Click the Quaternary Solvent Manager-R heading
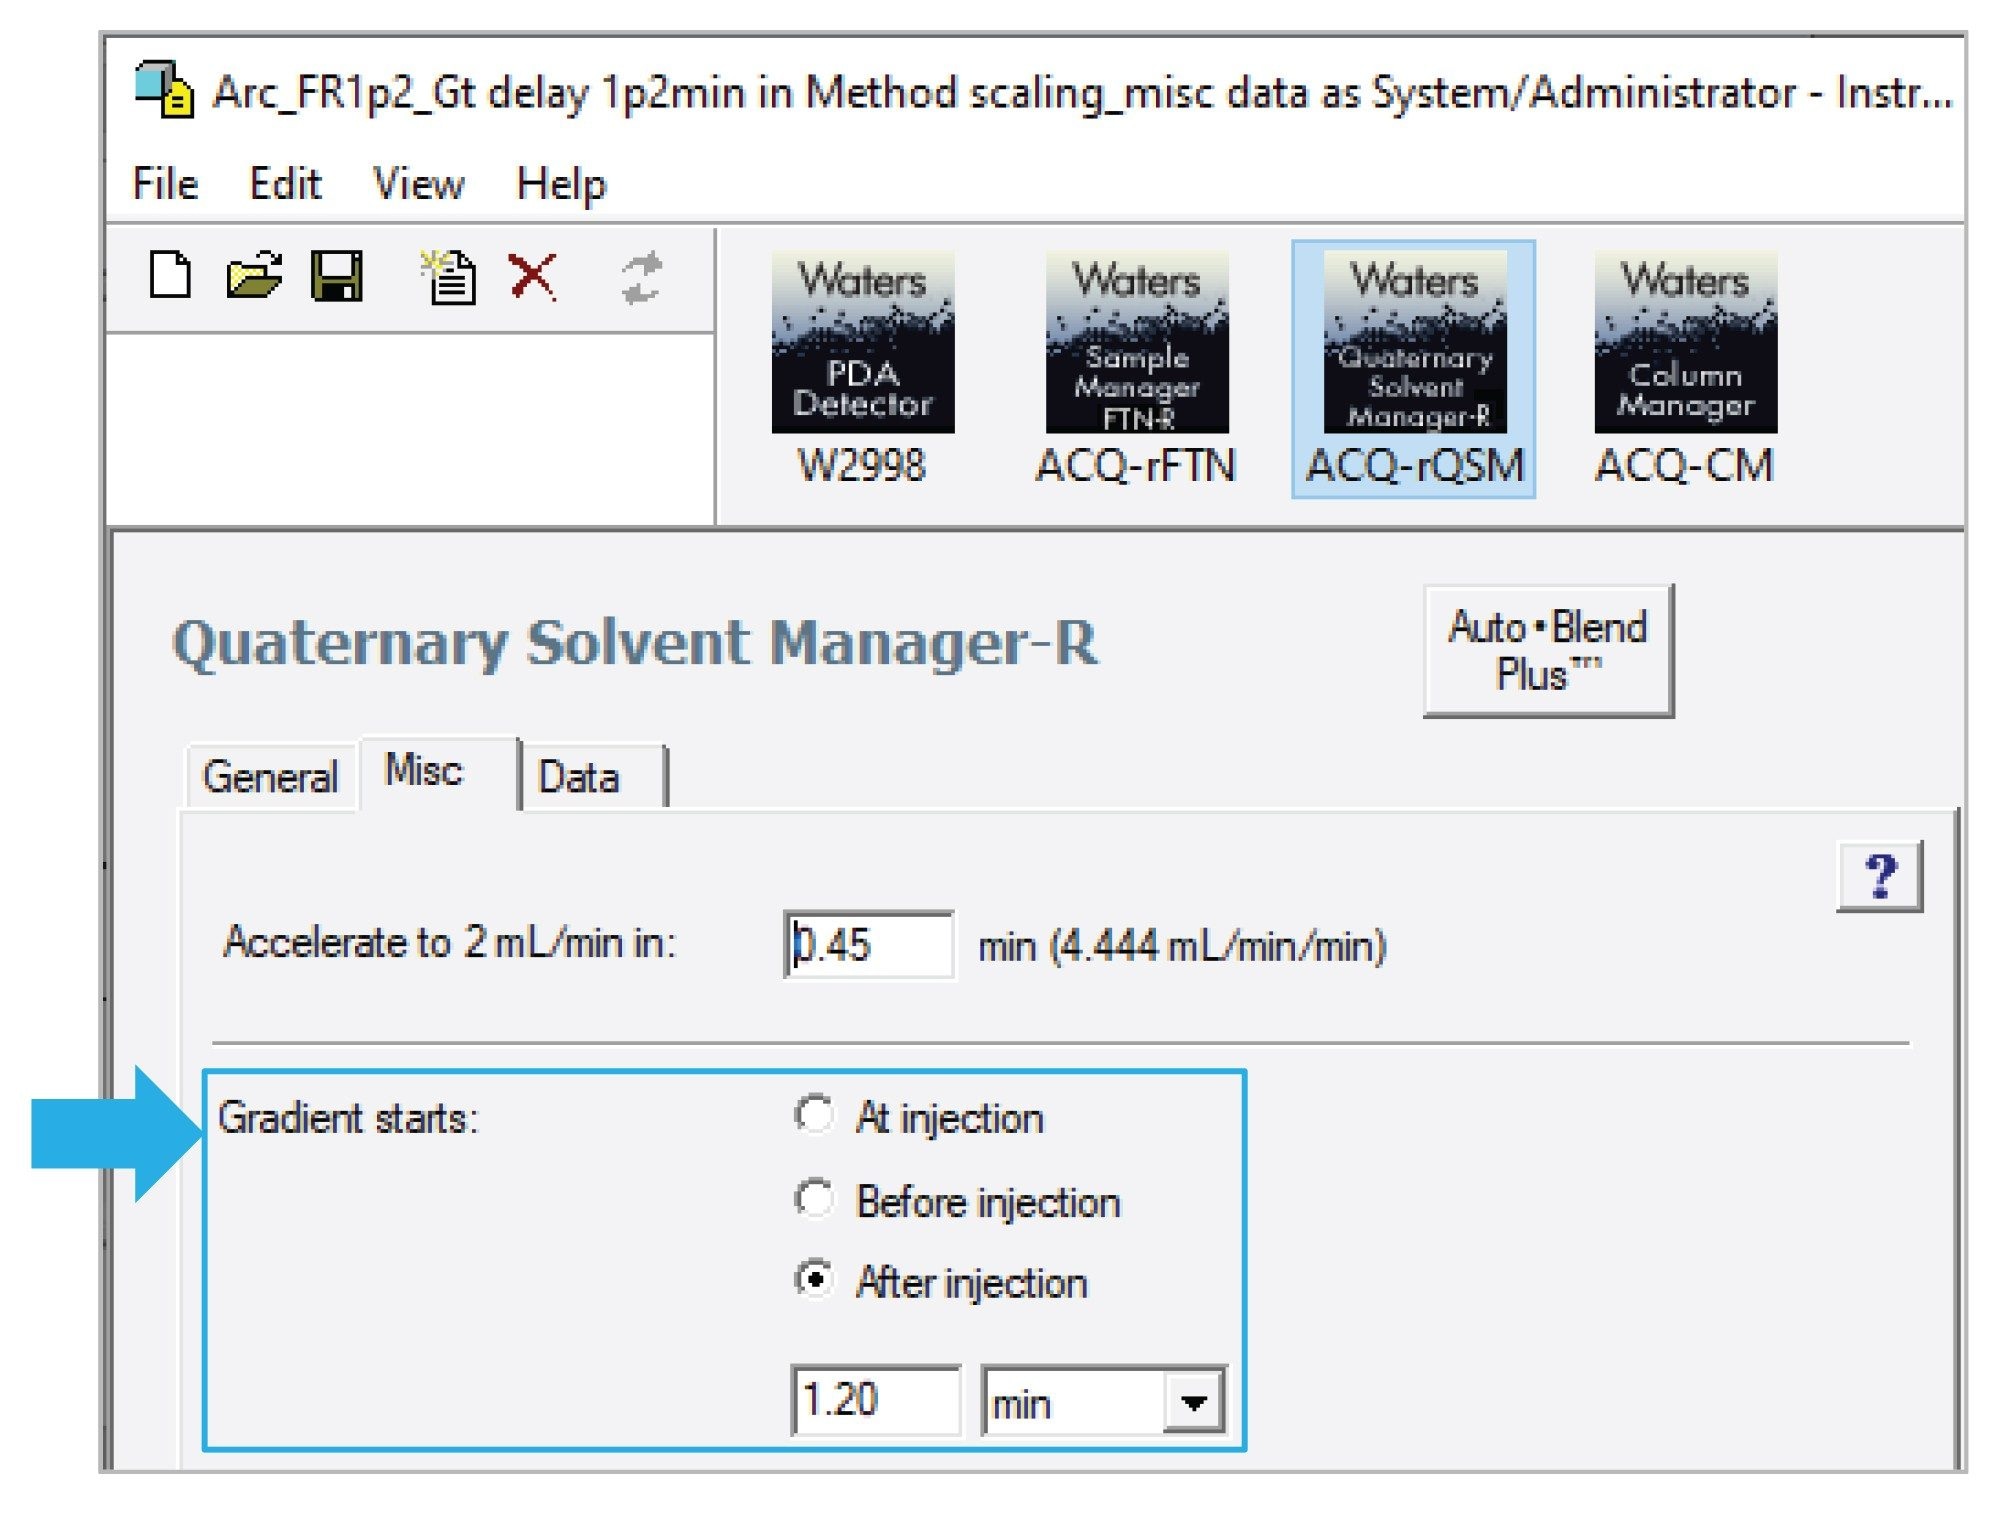The height and width of the screenshot is (1516, 2000). click(x=635, y=642)
